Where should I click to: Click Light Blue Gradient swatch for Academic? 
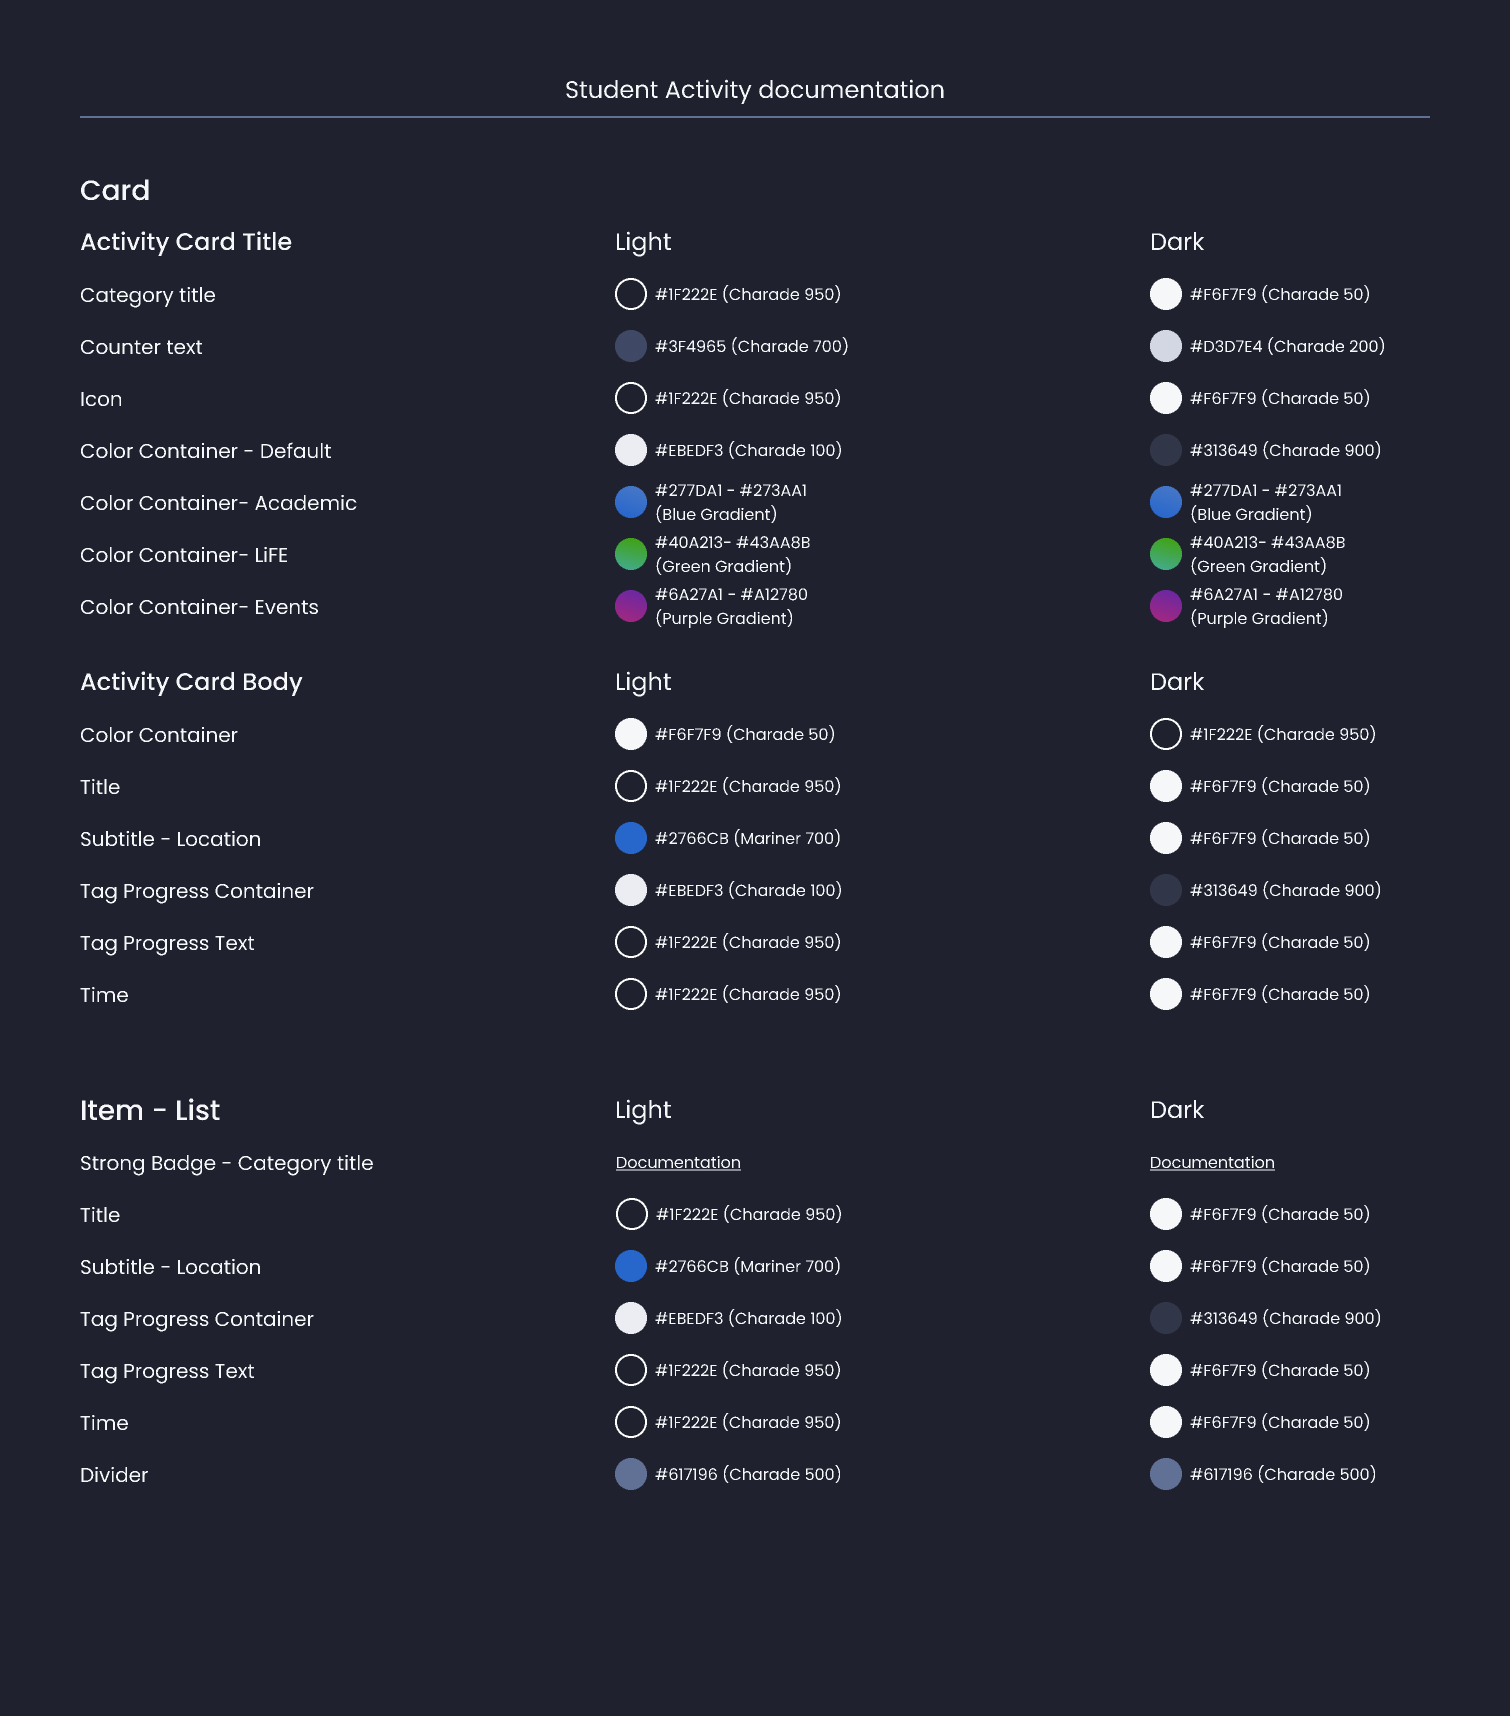click(631, 502)
